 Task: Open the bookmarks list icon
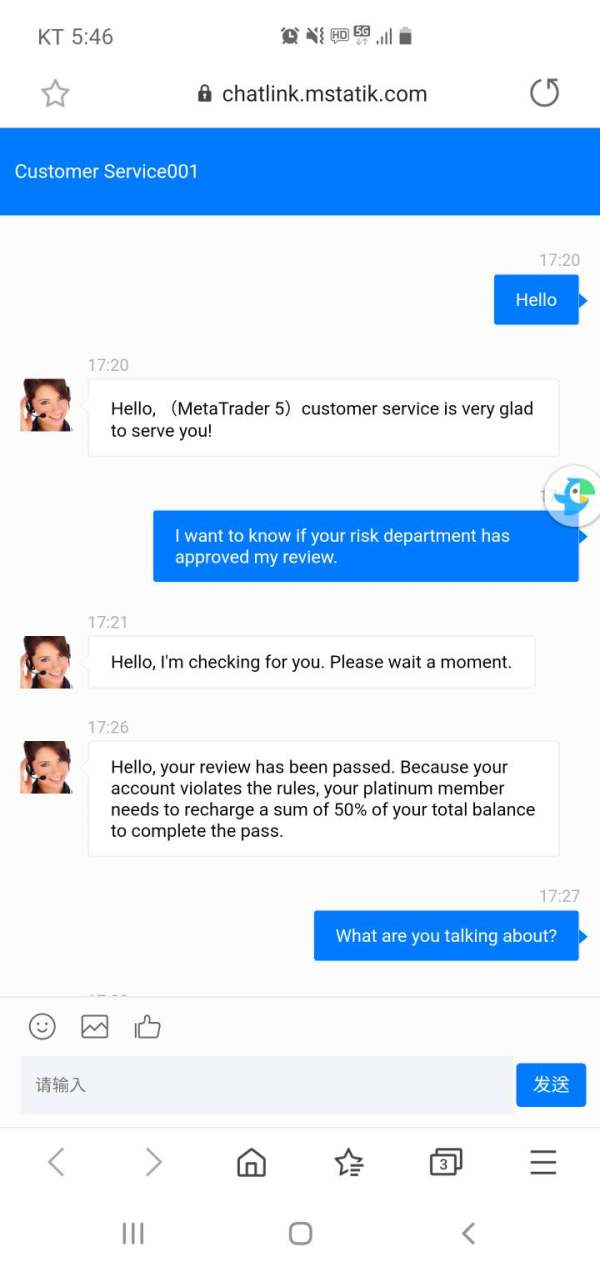pos(349,1162)
